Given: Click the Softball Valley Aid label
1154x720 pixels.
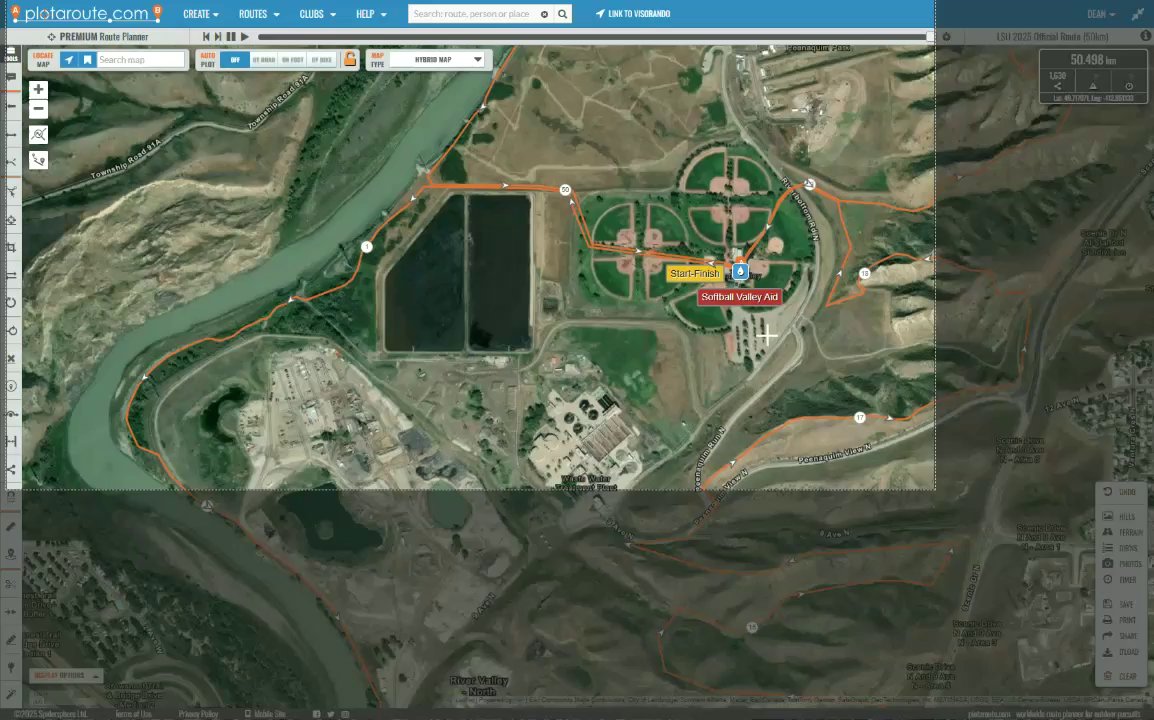Looking at the screenshot, I should click(x=739, y=297).
